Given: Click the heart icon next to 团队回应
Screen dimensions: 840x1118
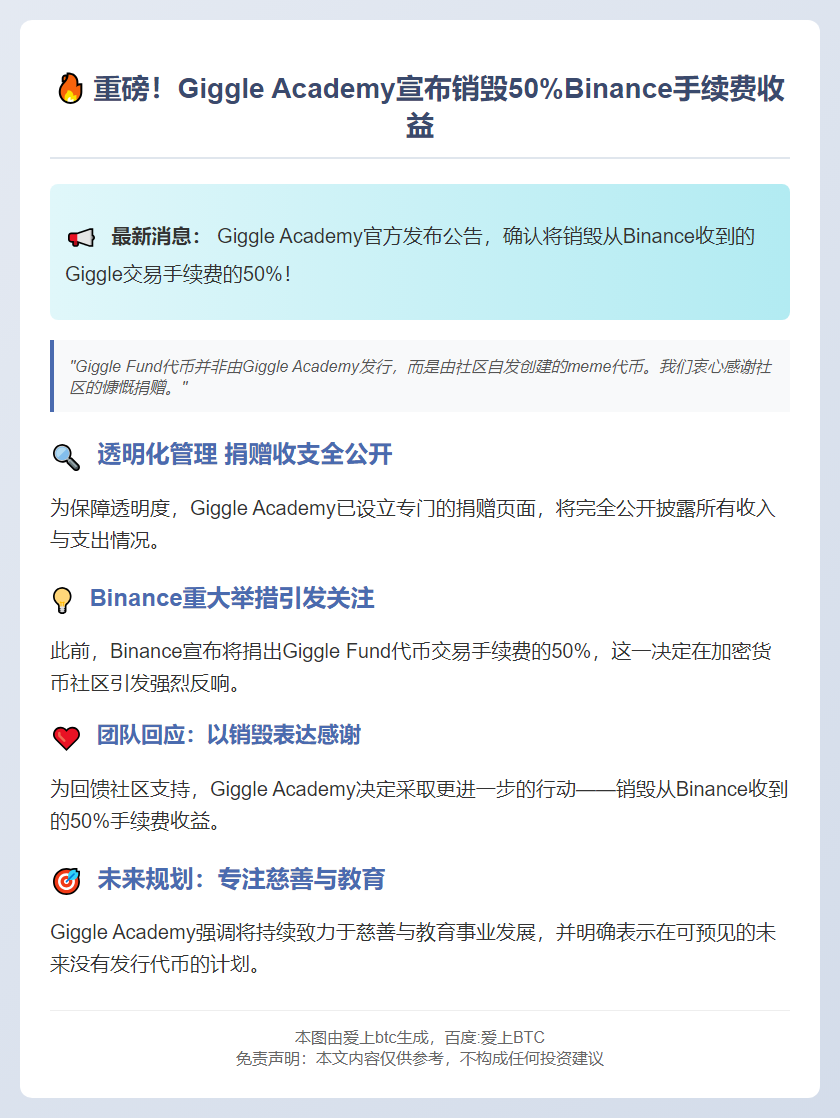Looking at the screenshot, I should (x=64, y=735).
